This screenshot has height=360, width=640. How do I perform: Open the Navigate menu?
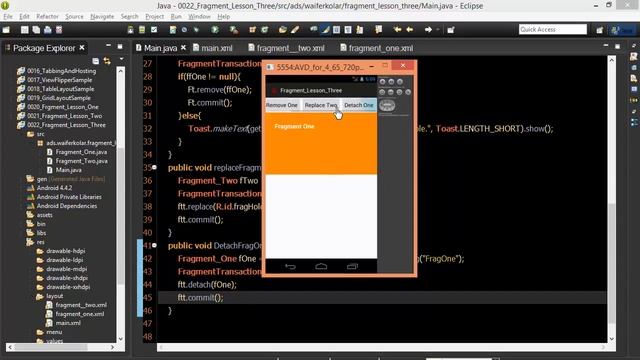pyautogui.click(x=102, y=16)
